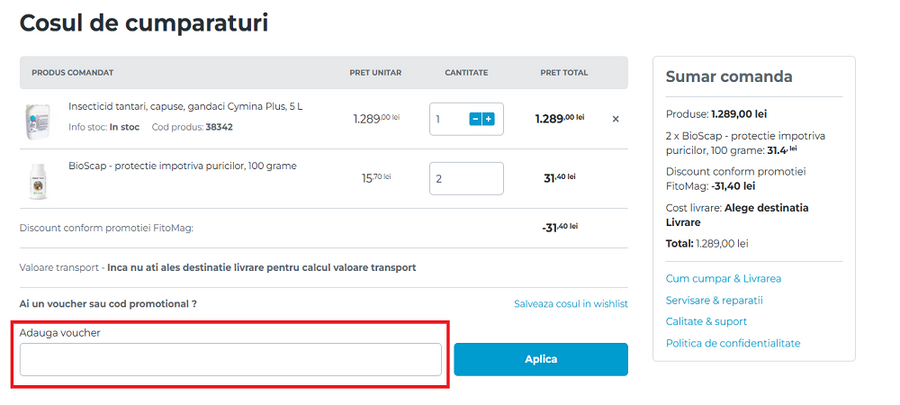Decrease Cymina Plus quantity with minus button
This screenshot has width=900, height=405.
click(x=476, y=119)
